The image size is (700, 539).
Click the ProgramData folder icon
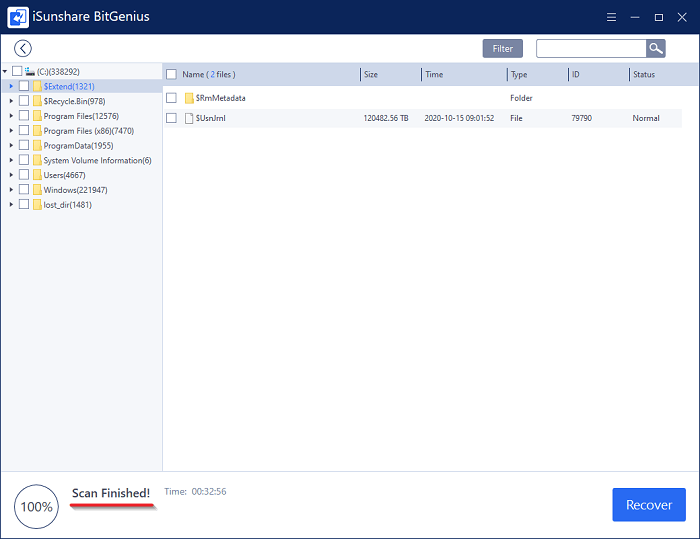[38, 145]
